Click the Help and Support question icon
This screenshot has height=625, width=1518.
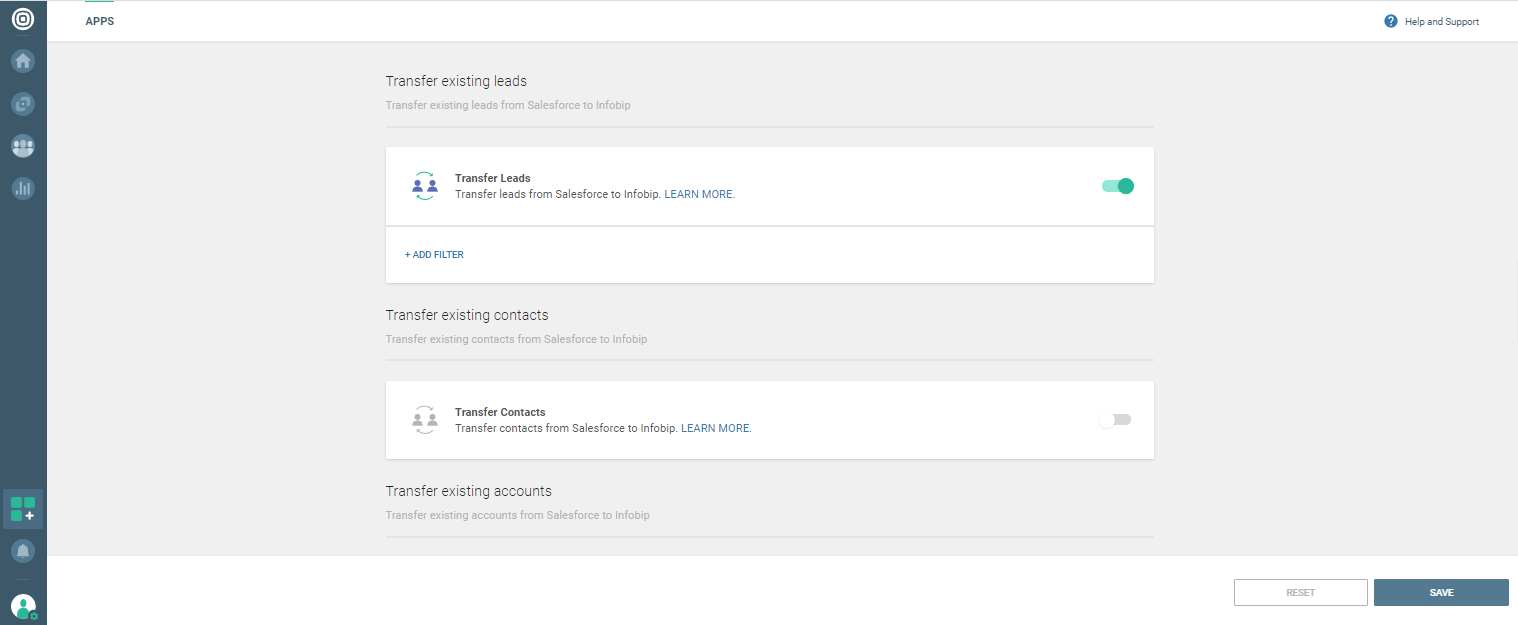click(1390, 21)
